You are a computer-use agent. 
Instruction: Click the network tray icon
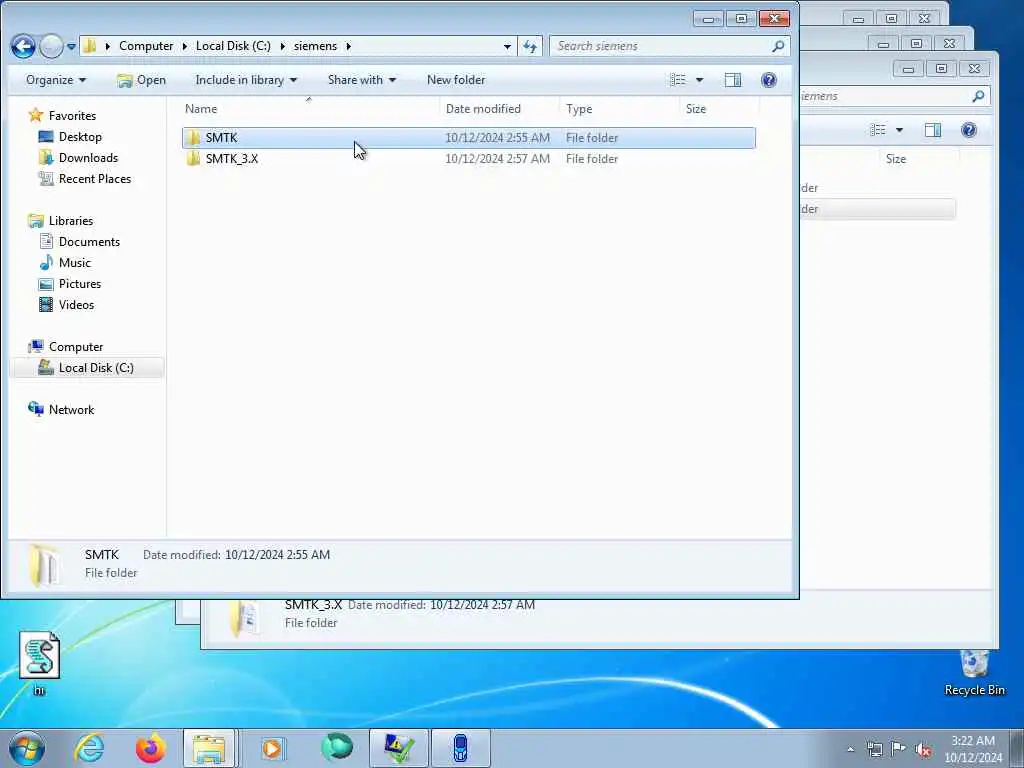pos(874,750)
